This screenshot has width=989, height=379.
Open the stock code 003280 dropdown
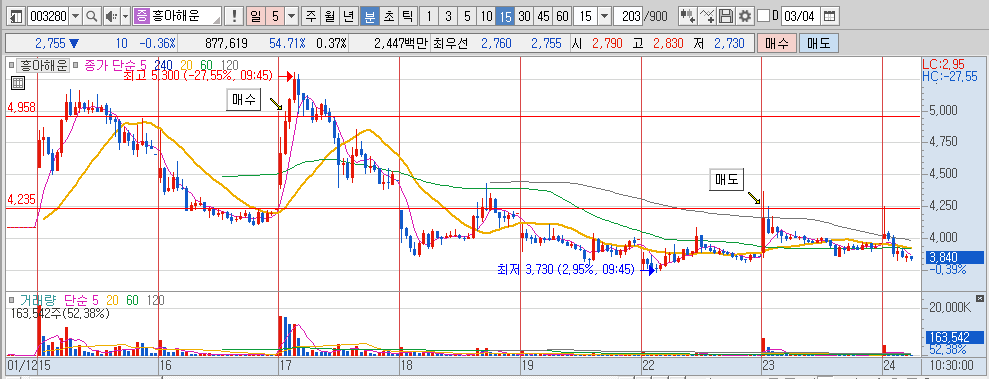[x=76, y=16]
